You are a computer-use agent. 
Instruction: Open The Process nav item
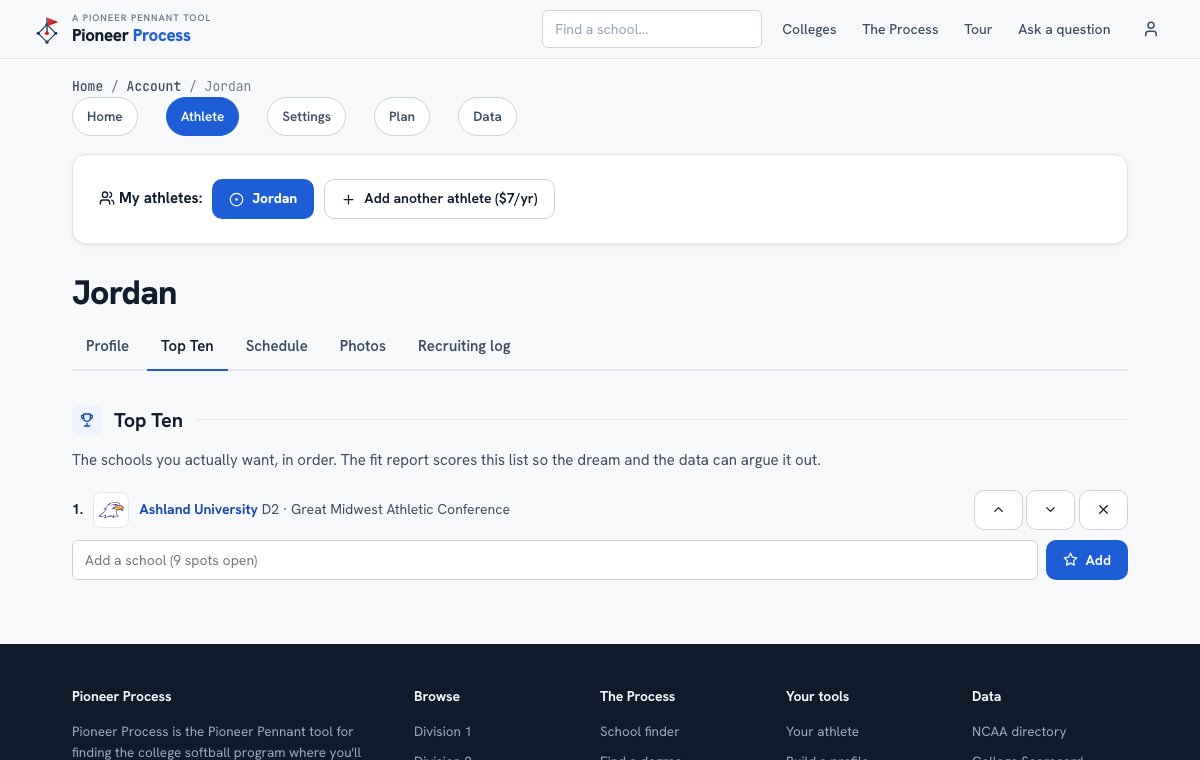(900, 29)
